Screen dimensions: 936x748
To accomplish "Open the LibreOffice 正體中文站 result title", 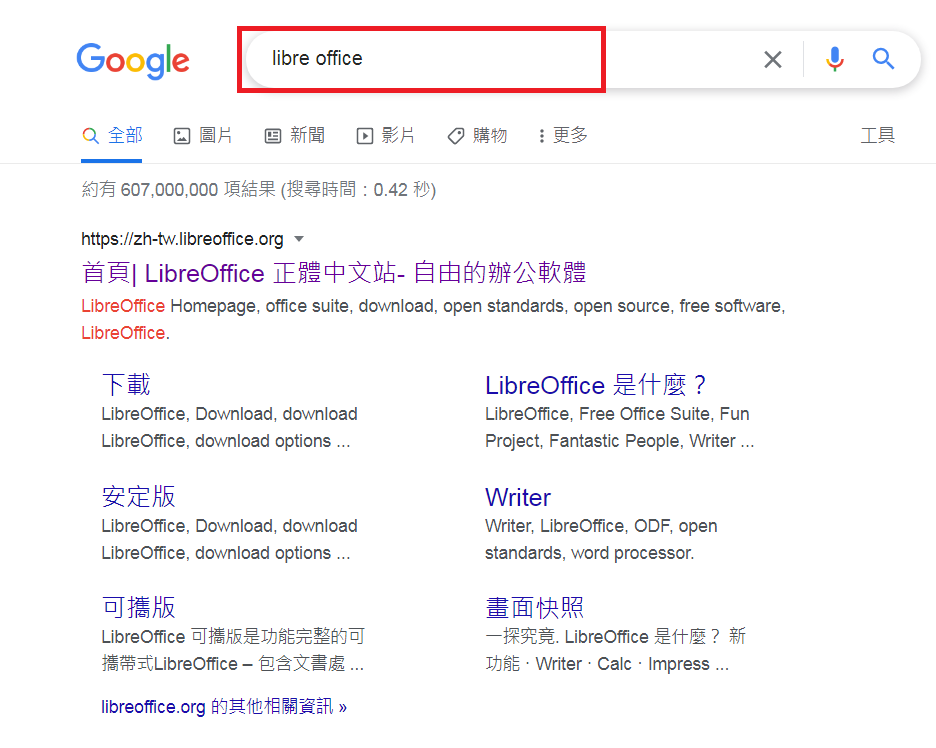I will click(x=334, y=273).
